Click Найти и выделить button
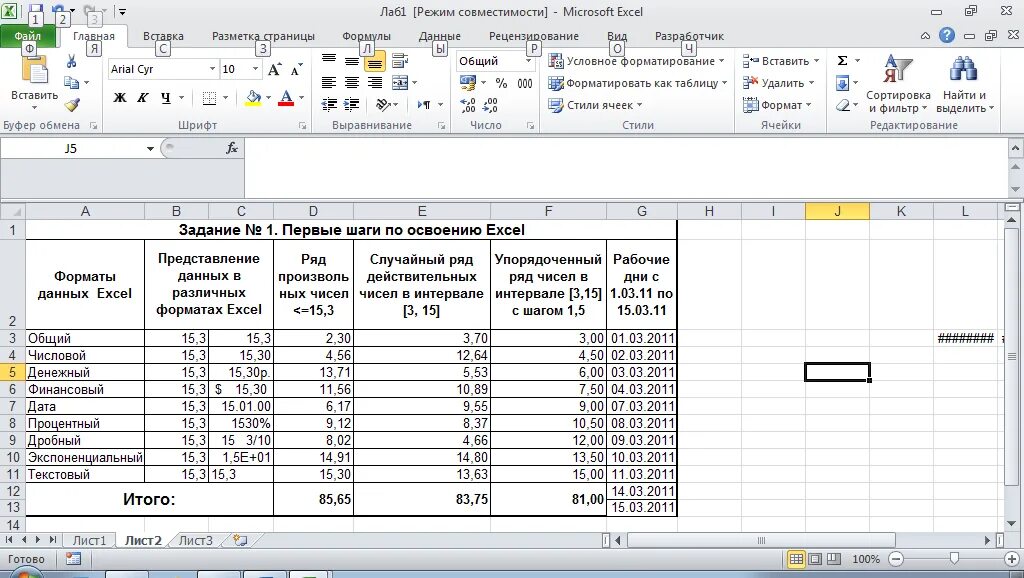Screen dimensions: 1024x578 point(965,85)
